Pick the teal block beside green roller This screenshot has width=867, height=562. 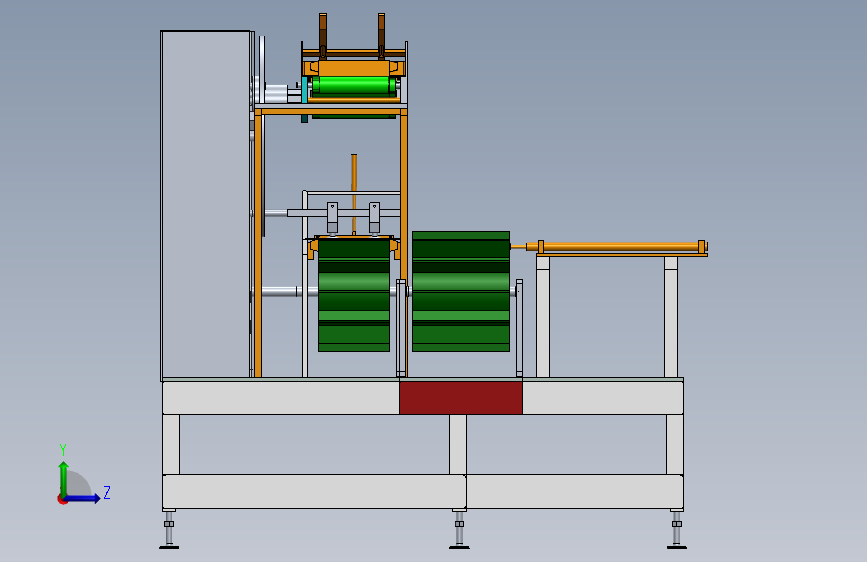tap(304, 90)
